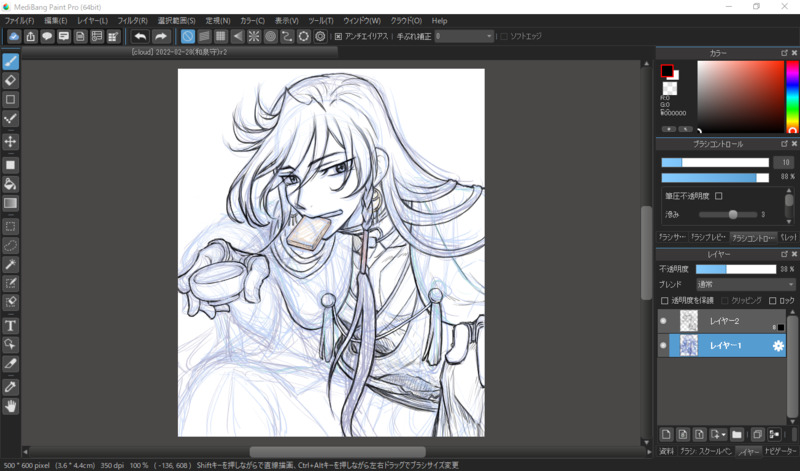Click the brush size slider

715,162
